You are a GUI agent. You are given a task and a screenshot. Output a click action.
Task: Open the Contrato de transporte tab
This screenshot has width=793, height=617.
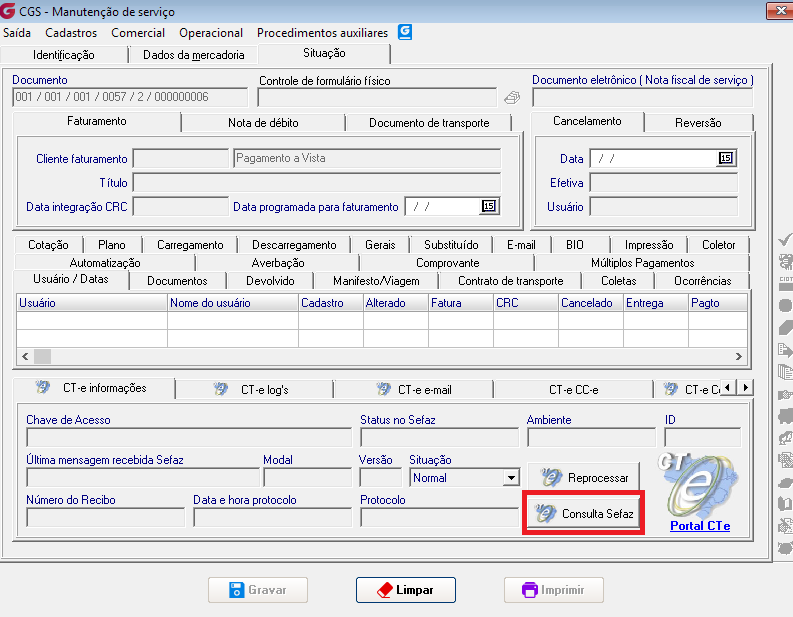coord(510,281)
